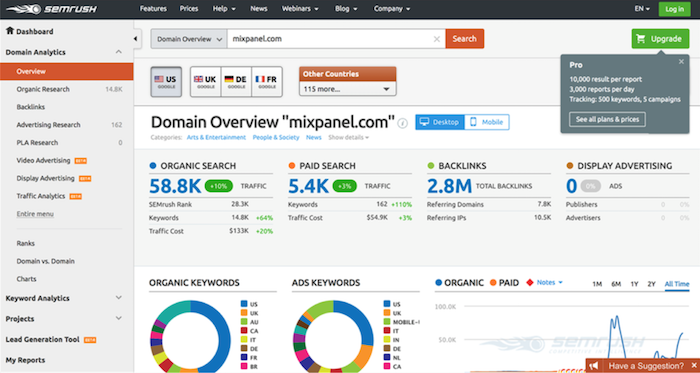Viewport: 700px width, 373px height.
Task: Select the All Time range
Action: click(x=677, y=284)
